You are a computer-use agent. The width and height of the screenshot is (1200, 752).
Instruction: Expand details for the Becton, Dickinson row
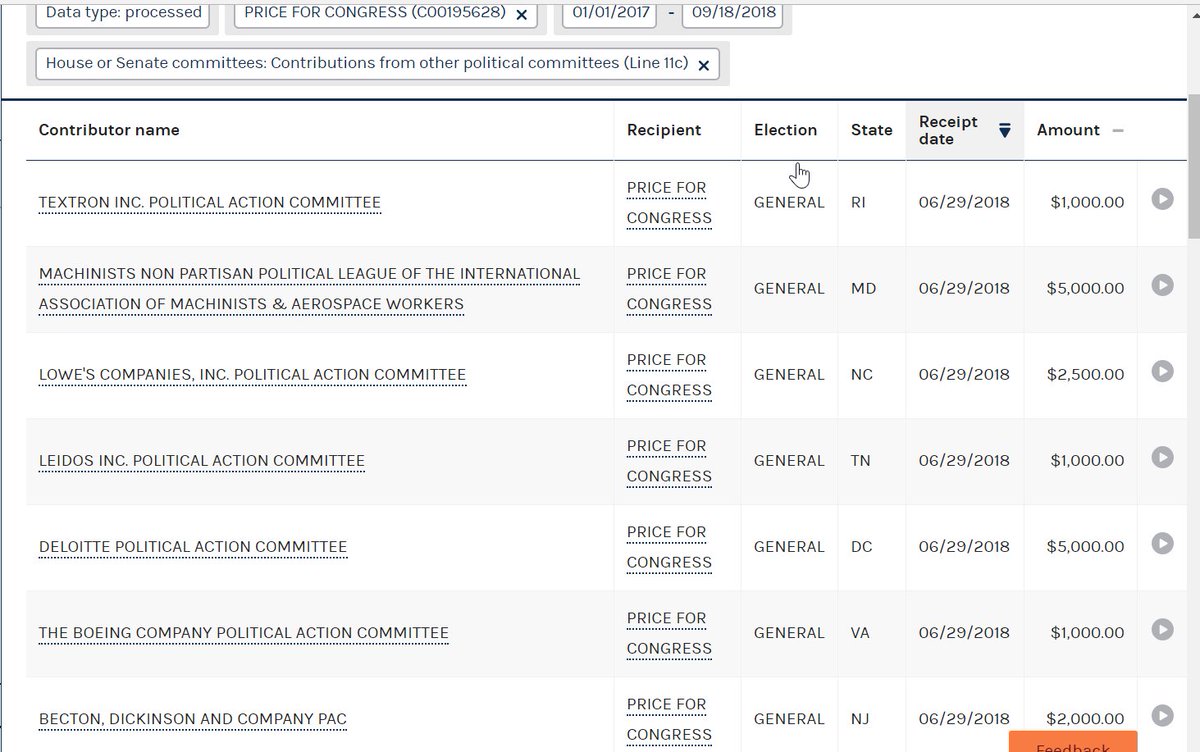pos(1161,715)
